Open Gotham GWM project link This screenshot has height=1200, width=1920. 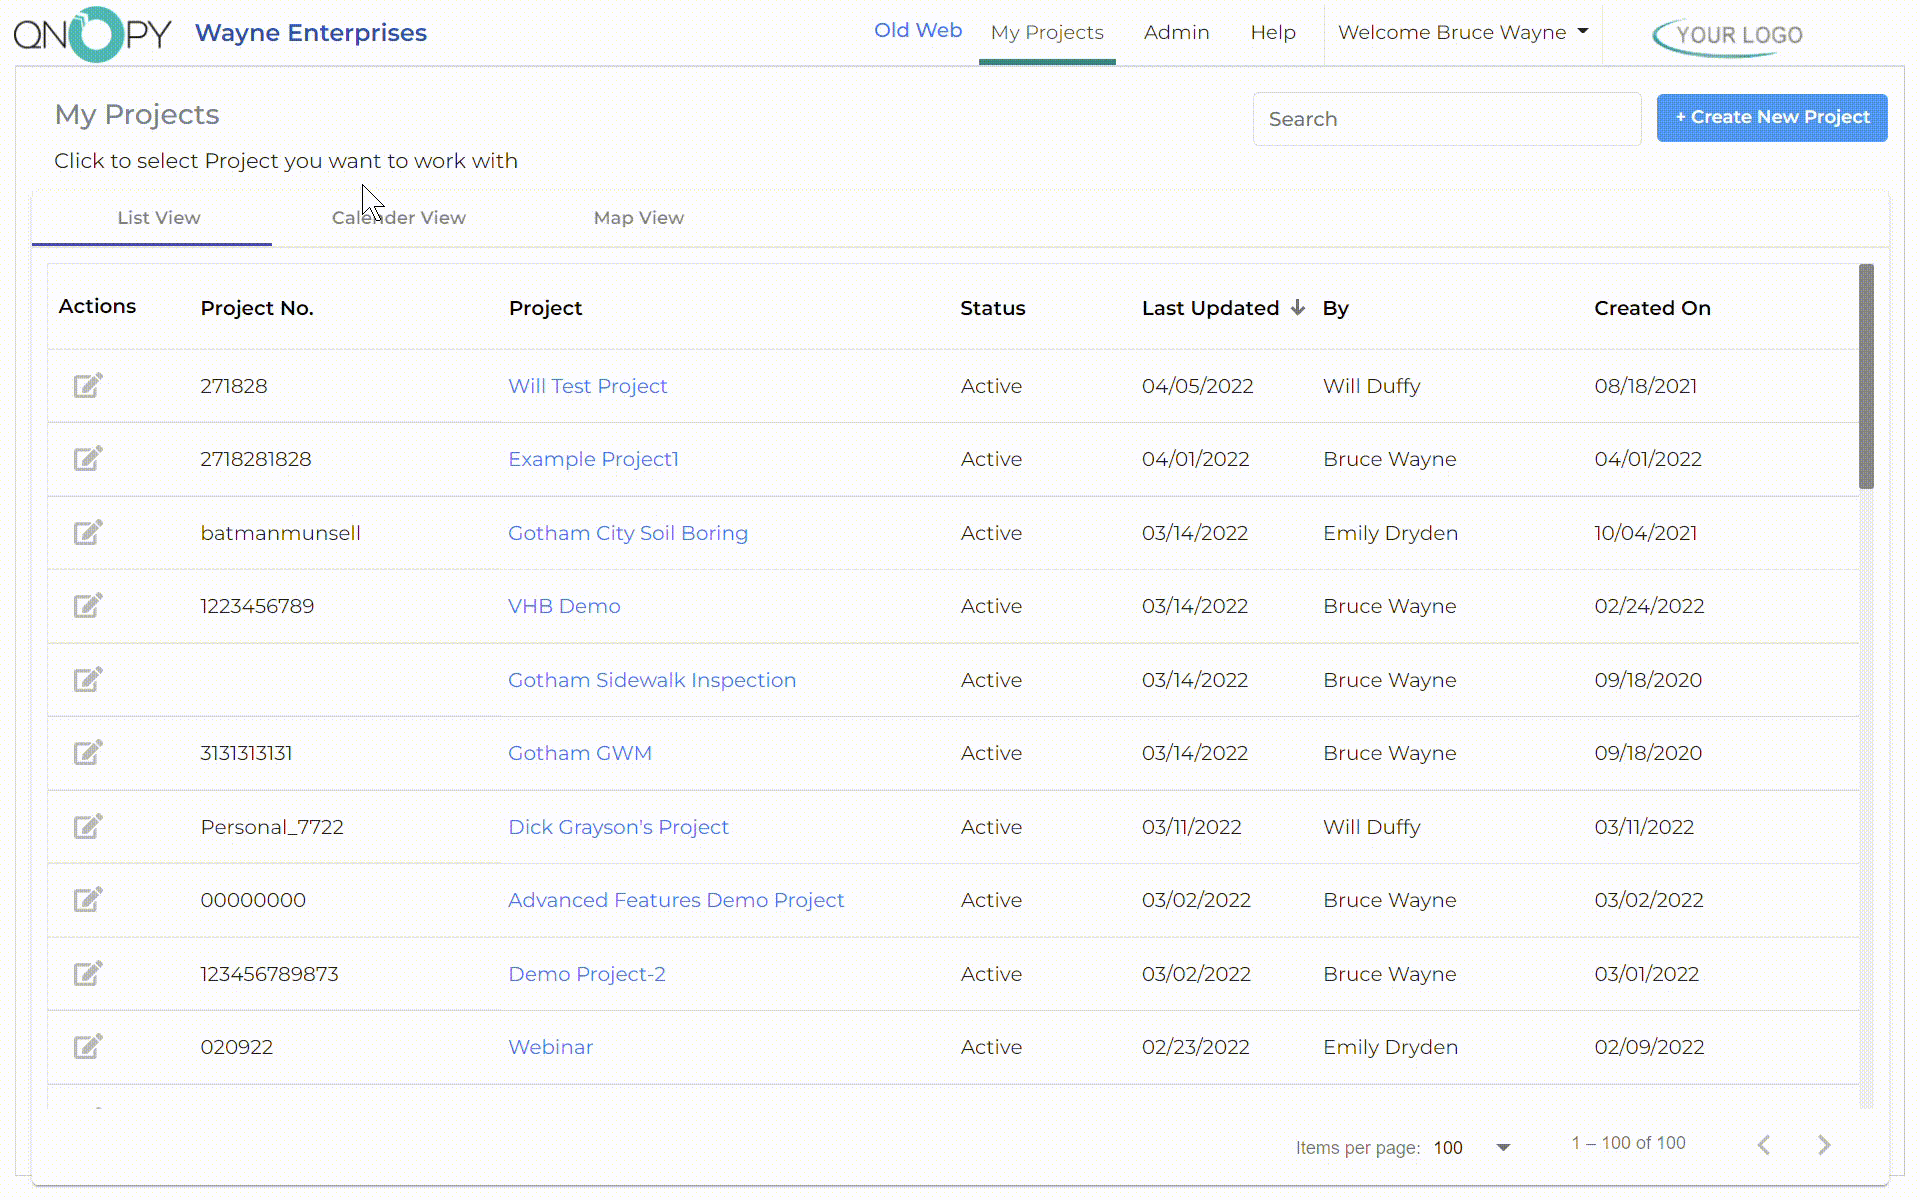580,753
